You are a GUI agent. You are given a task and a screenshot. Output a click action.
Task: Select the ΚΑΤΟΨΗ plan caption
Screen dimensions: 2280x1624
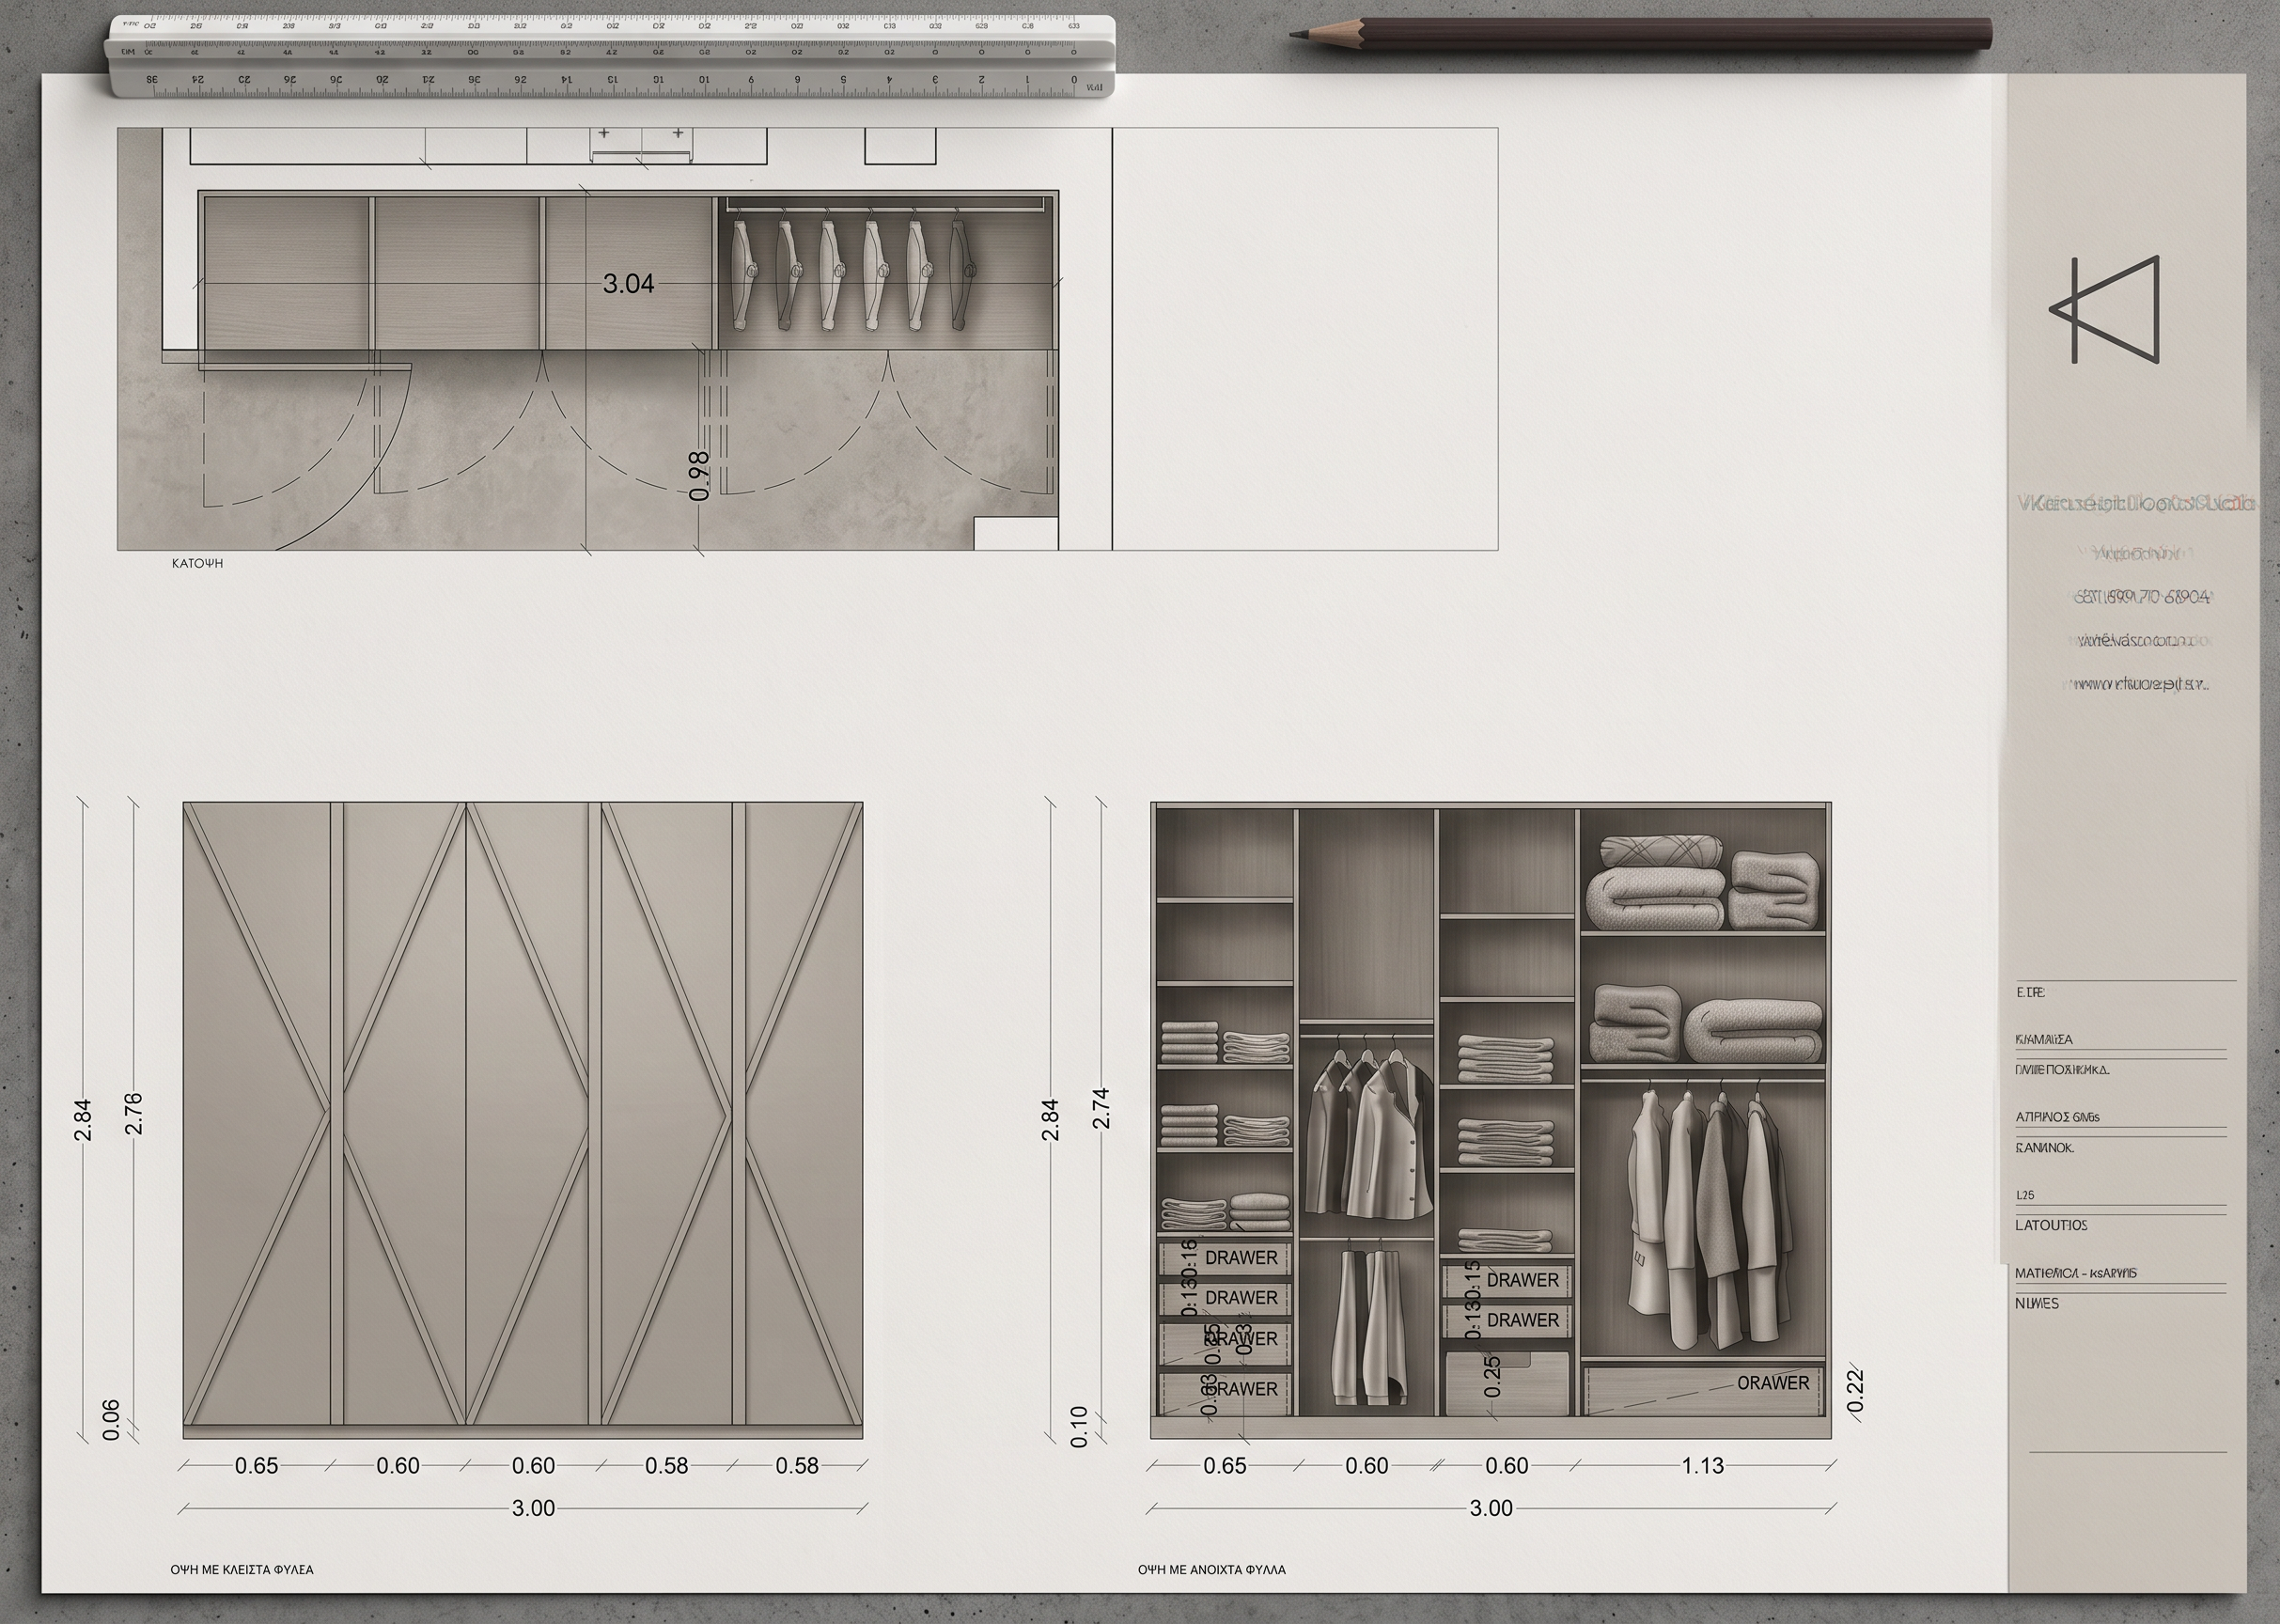[197, 564]
